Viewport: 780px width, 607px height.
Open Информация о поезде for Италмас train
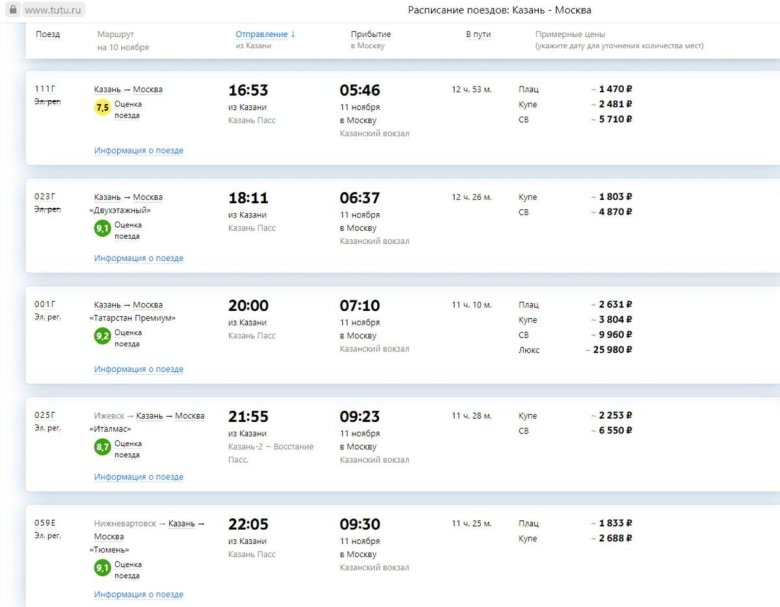(139, 477)
